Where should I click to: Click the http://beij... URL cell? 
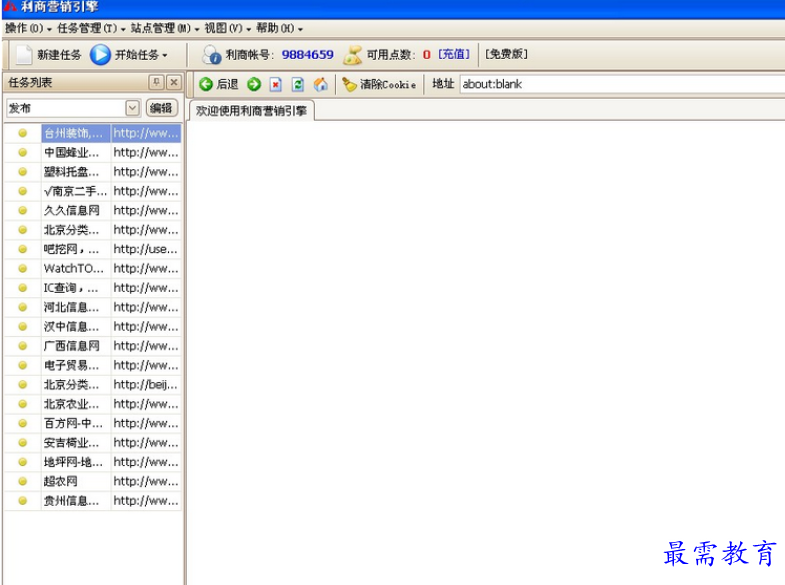(x=145, y=385)
